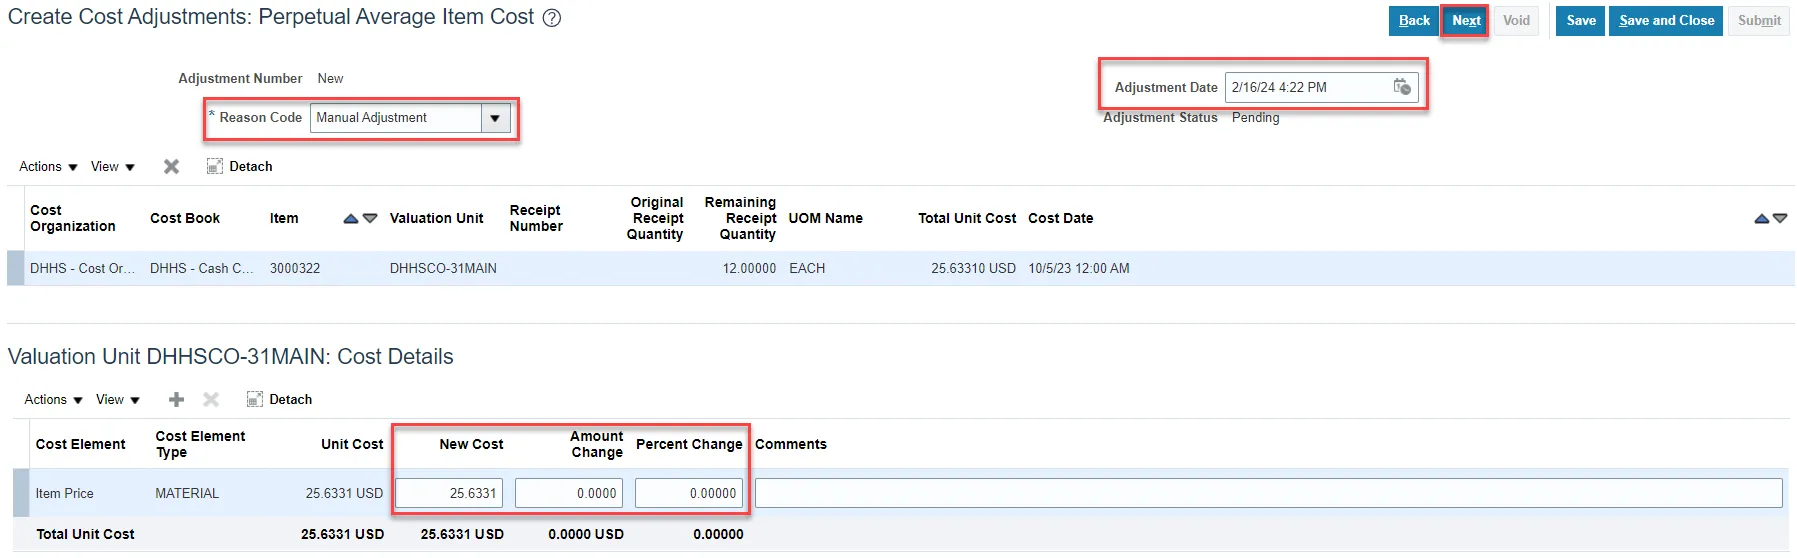
Task: Select row handle of the Item Price row
Action: click(x=21, y=493)
